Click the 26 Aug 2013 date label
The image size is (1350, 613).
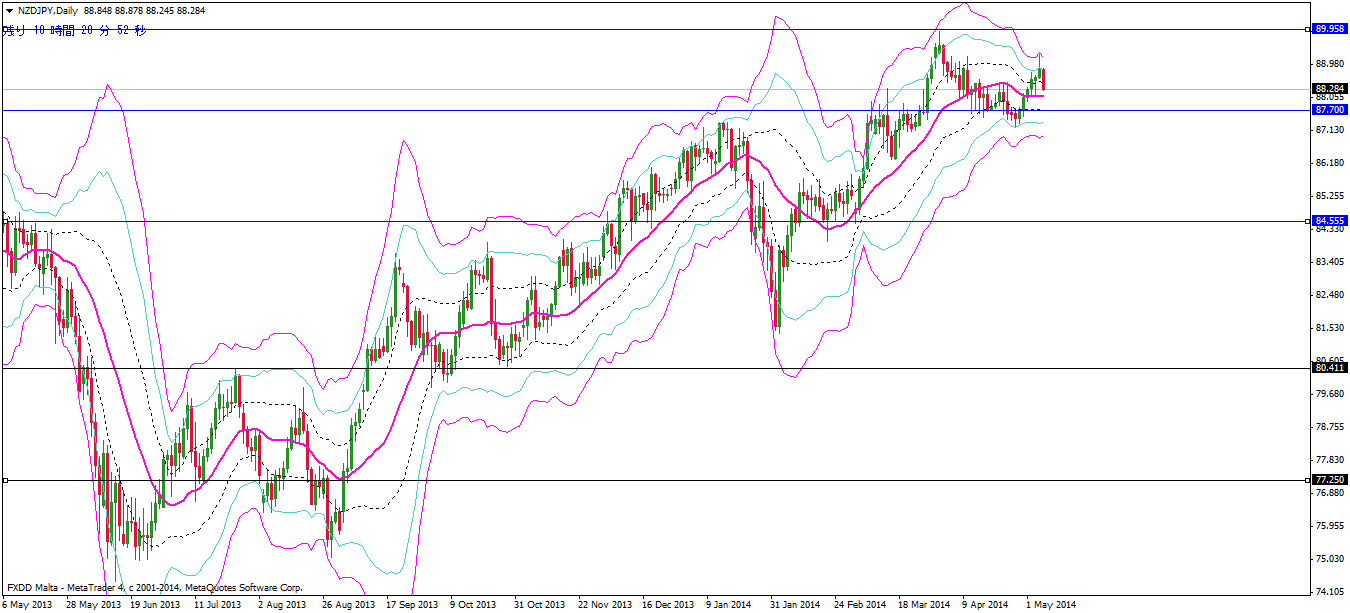click(349, 605)
